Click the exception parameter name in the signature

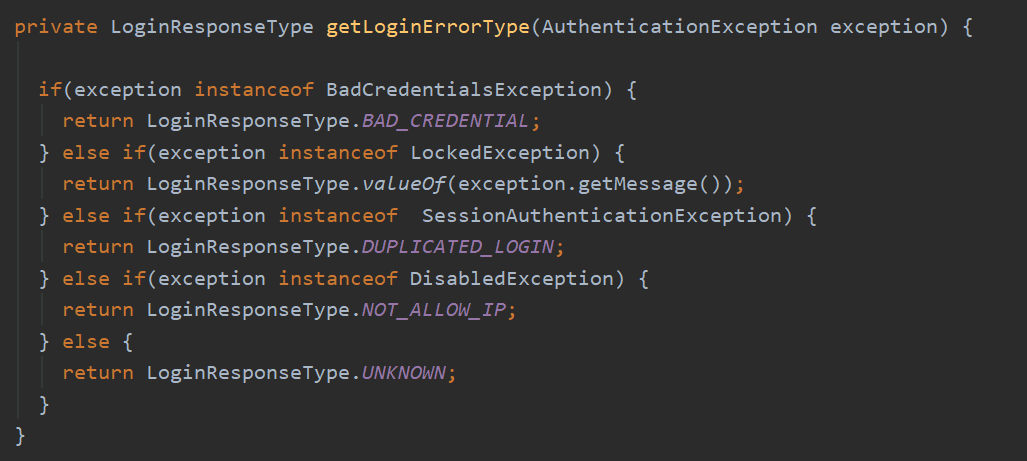[x=887, y=26]
